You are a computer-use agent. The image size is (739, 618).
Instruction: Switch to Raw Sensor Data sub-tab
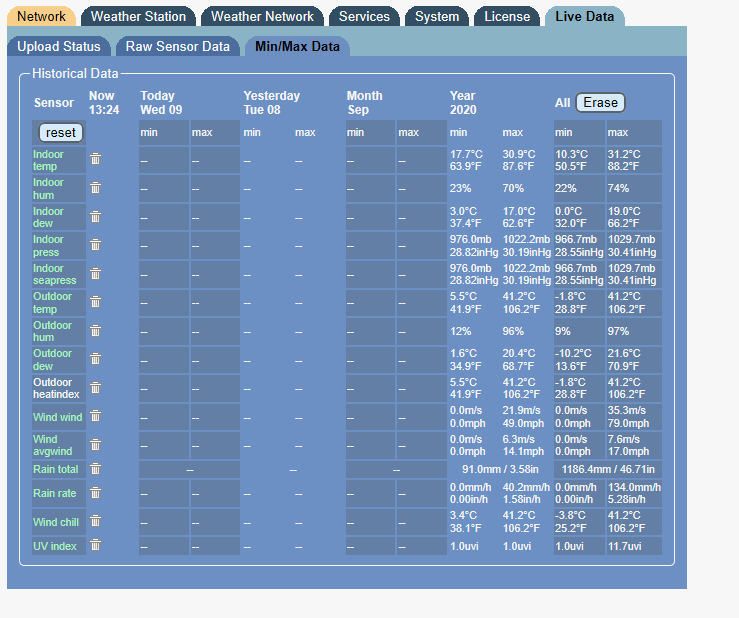[177, 46]
